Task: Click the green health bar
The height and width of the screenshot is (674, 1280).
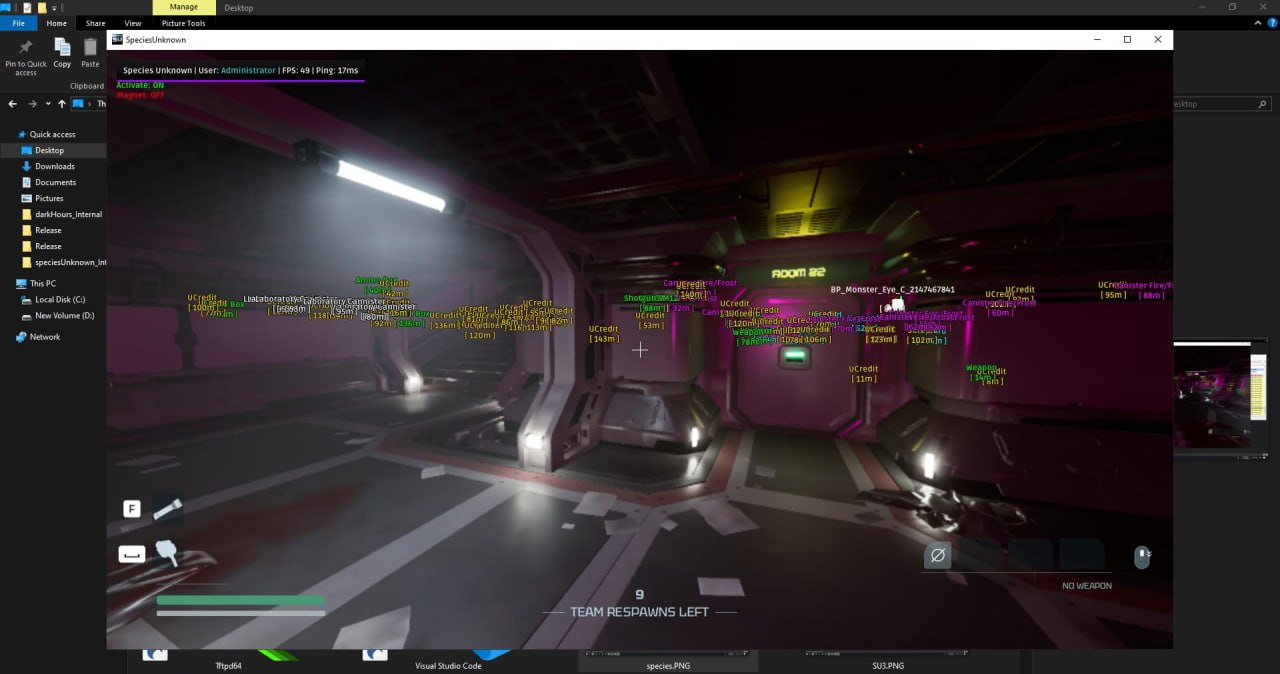Action: [x=241, y=600]
